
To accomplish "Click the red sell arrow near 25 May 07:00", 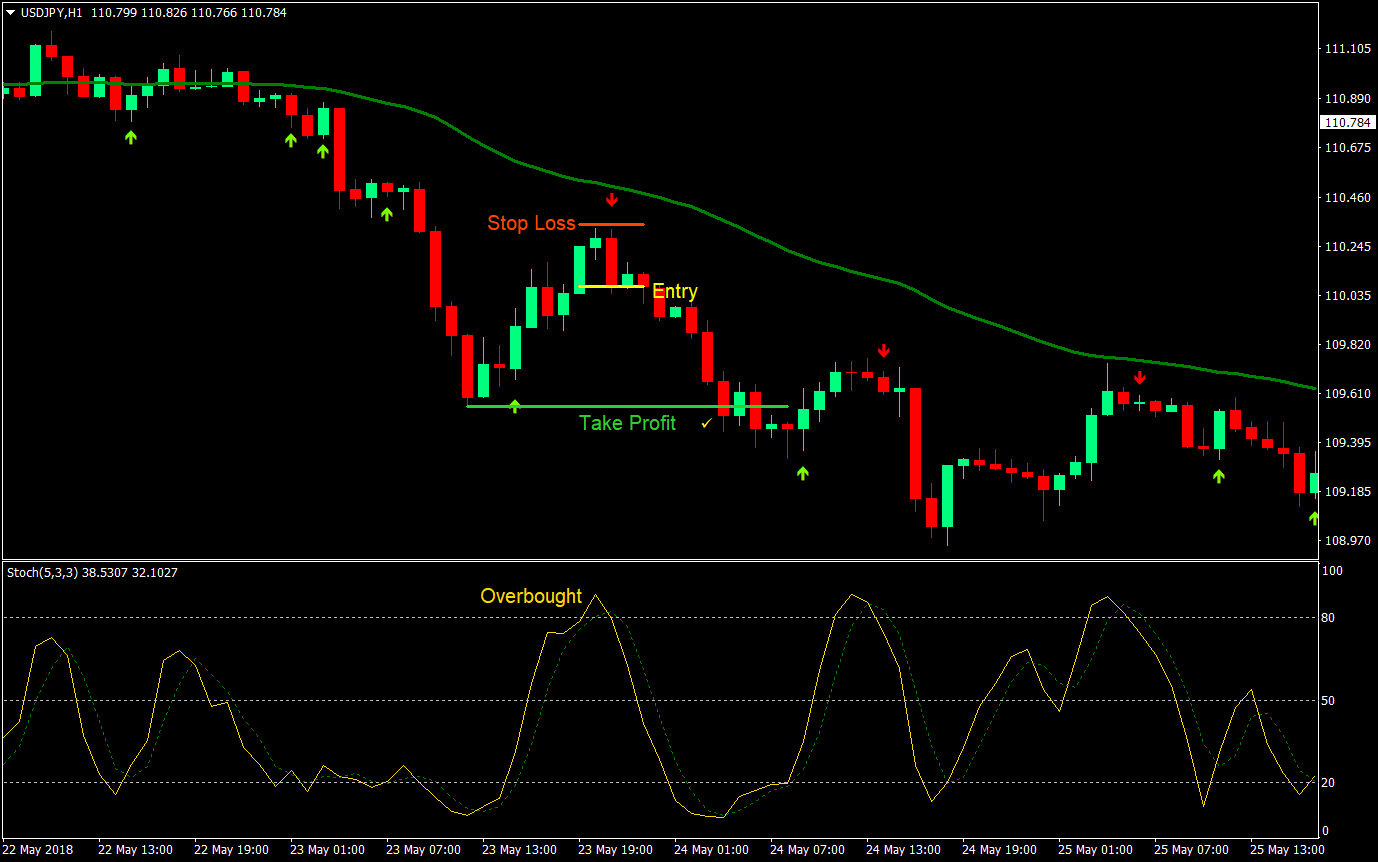I will click(1140, 377).
